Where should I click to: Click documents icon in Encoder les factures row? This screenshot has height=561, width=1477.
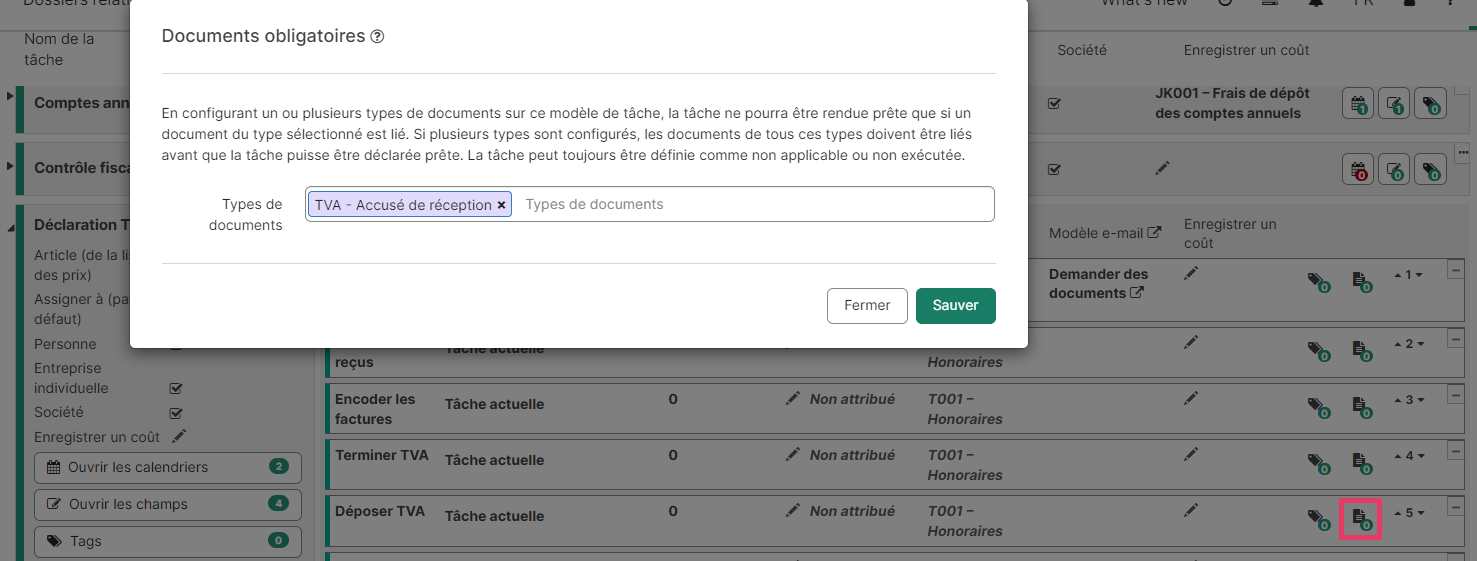click(x=1360, y=406)
